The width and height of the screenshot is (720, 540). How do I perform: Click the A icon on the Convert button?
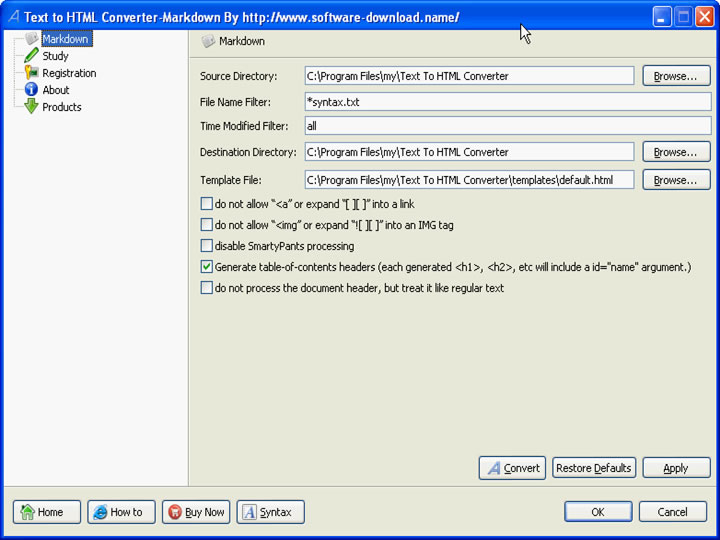494,468
